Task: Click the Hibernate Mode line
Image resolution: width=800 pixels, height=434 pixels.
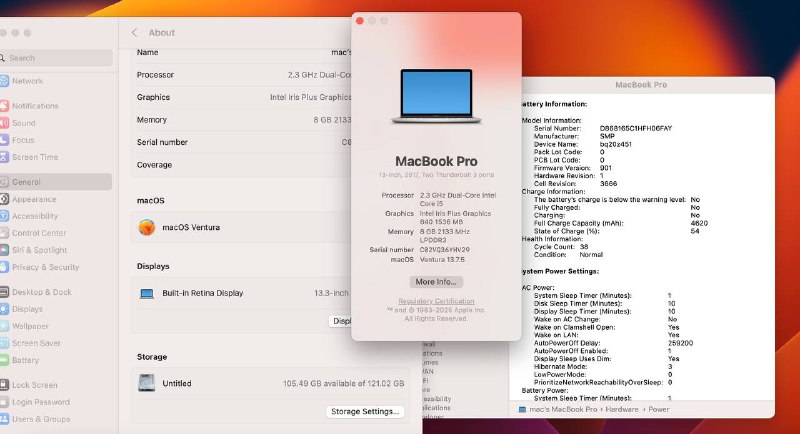Action: click(x=603, y=367)
